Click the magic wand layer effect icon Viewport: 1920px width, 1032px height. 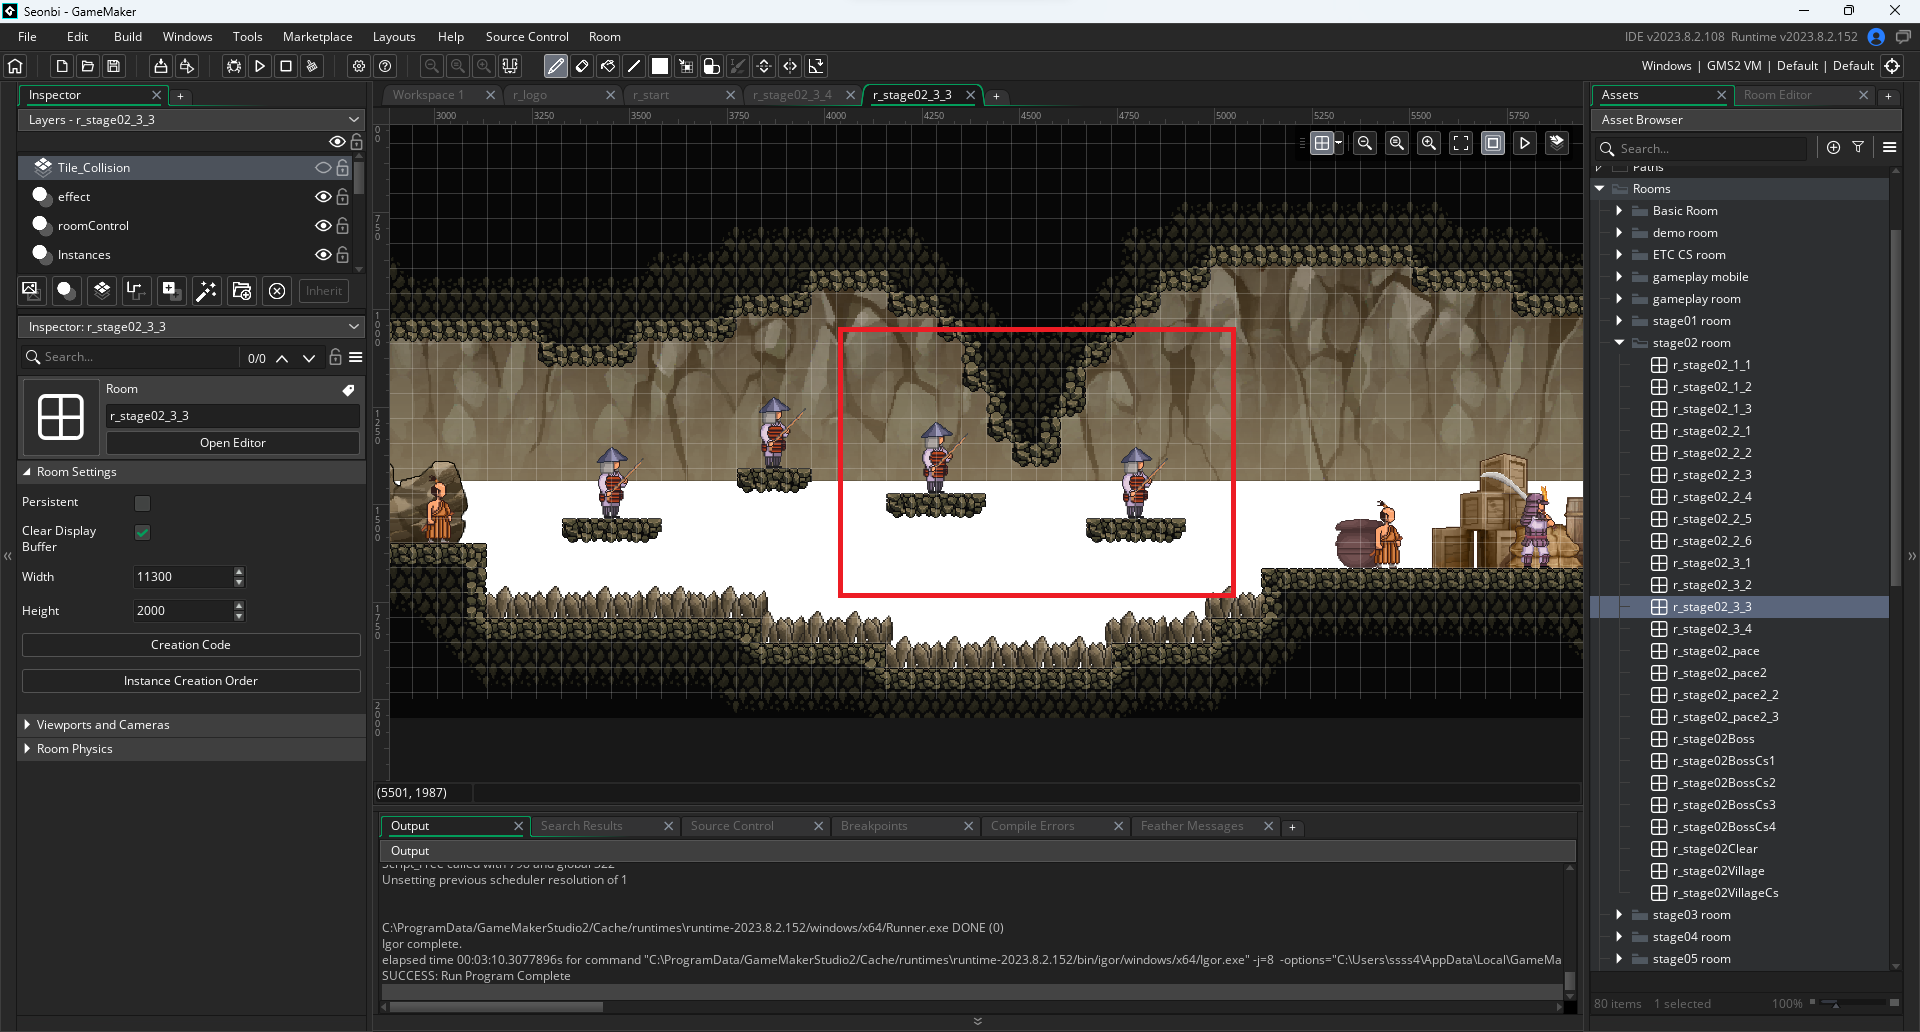[x=206, y=291]
